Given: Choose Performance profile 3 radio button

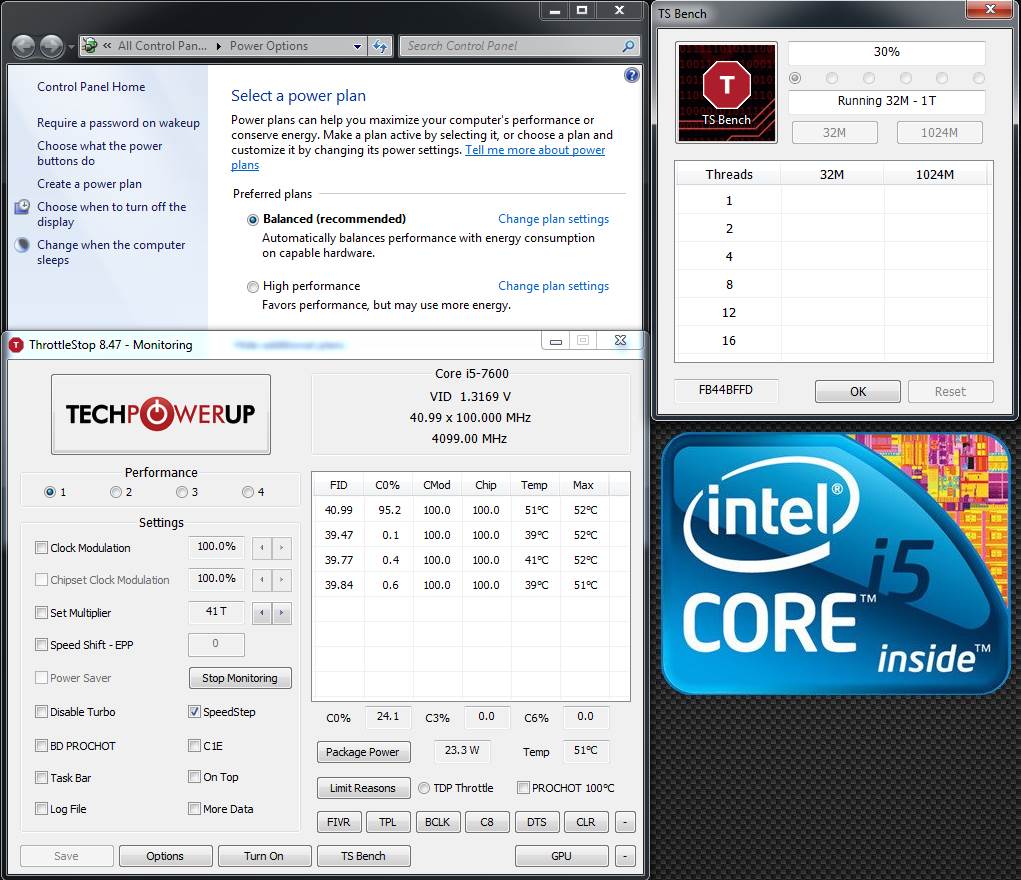Looking at the screenshot, I should point(182,492).
